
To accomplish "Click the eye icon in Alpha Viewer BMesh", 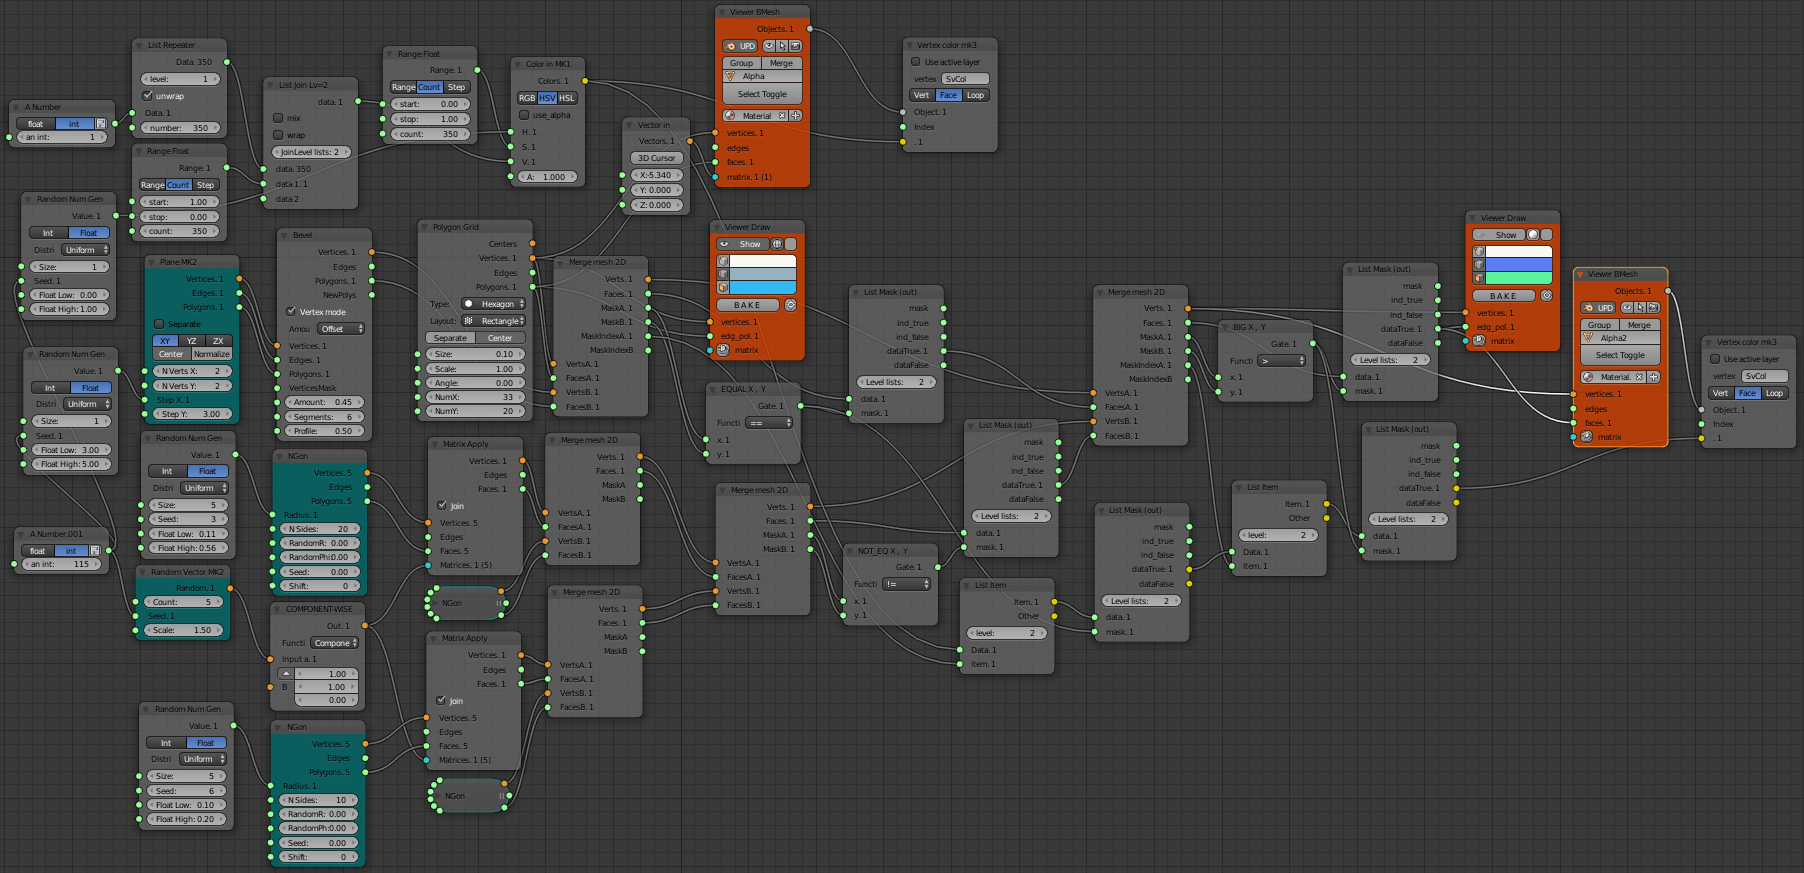I will pos(770,46).
